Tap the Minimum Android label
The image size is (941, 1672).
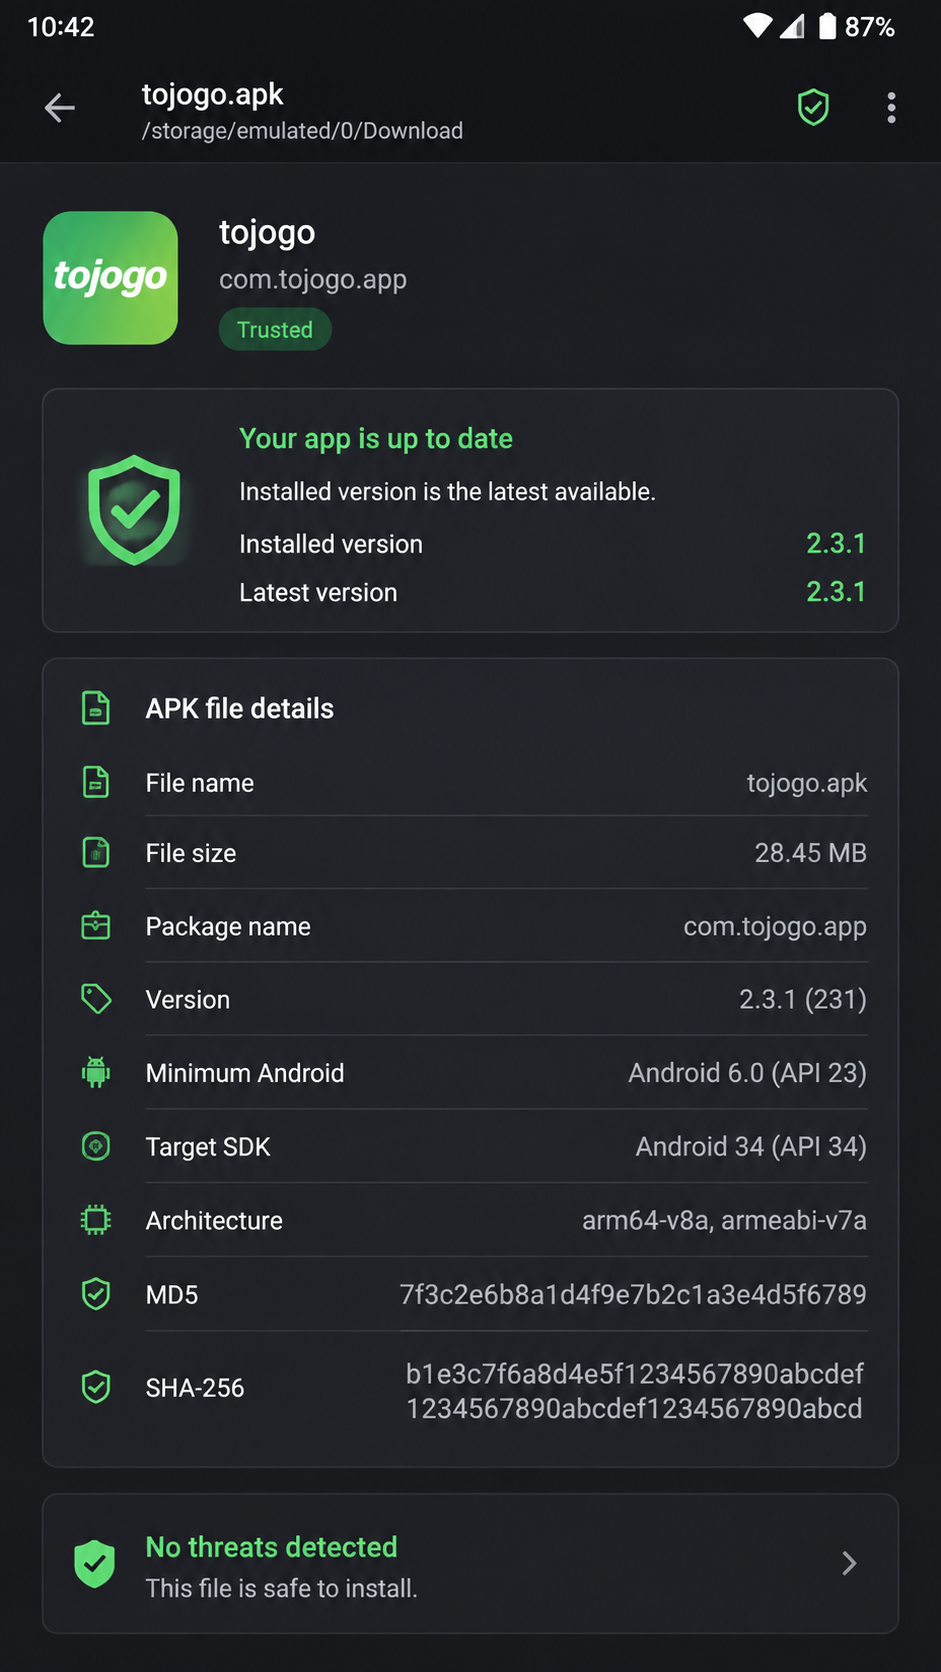(x=245, y=1073)
